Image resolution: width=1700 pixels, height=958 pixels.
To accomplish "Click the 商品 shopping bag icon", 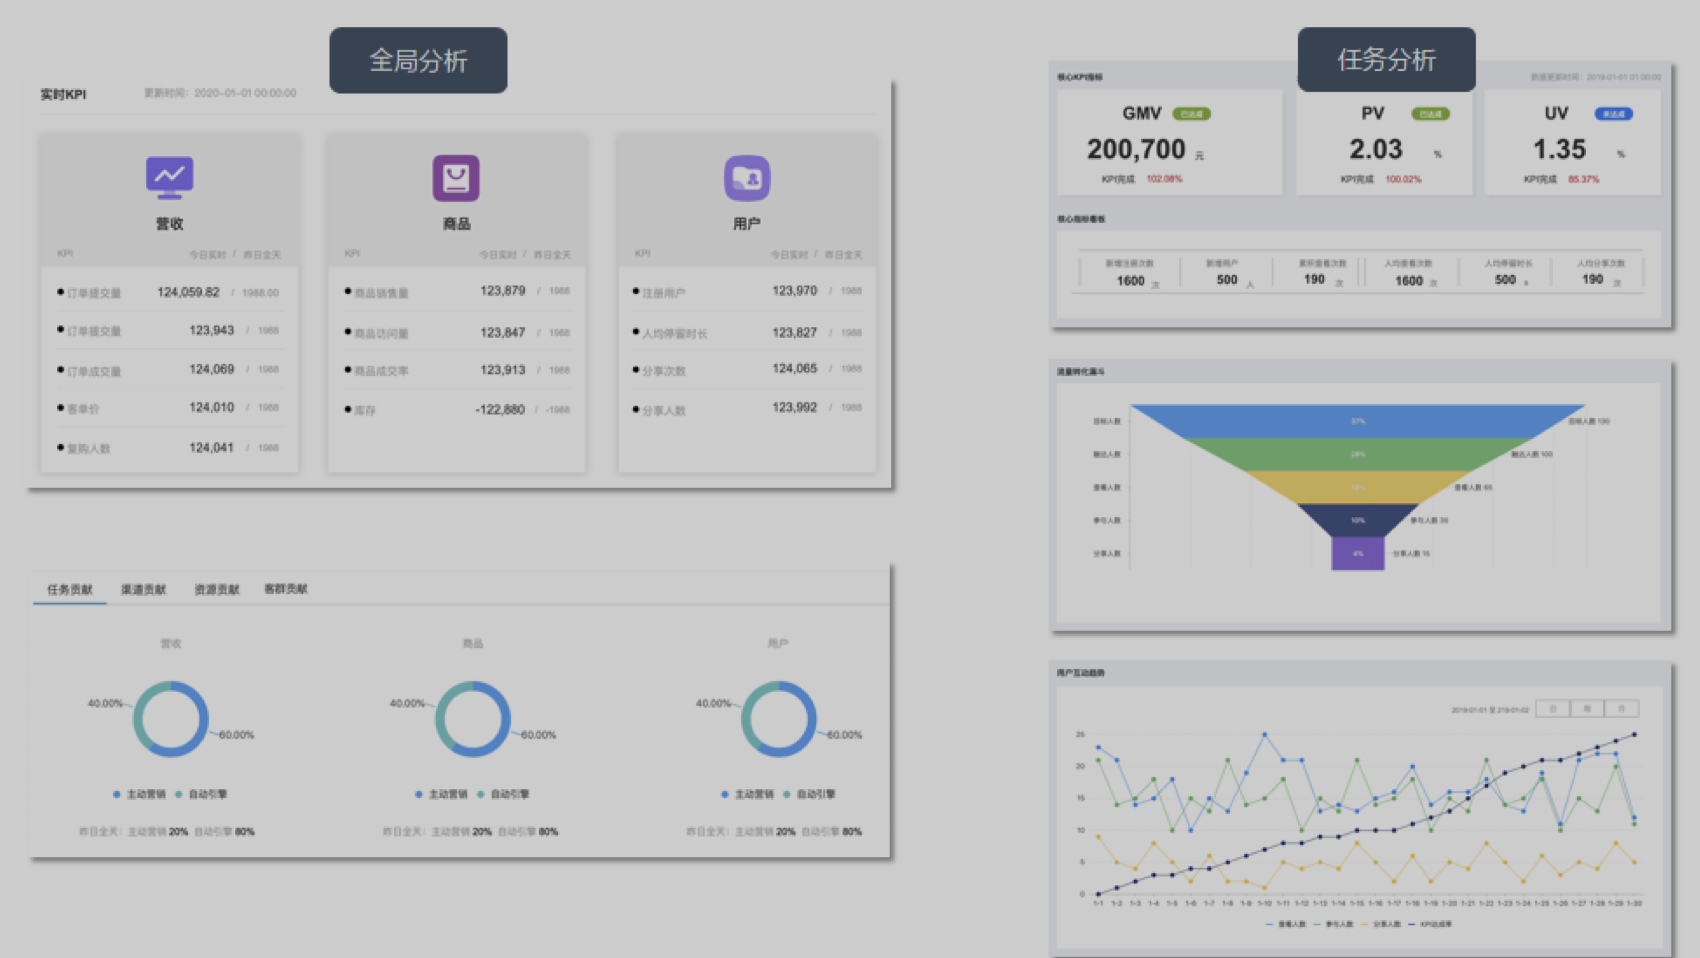I will coord(456,178).
